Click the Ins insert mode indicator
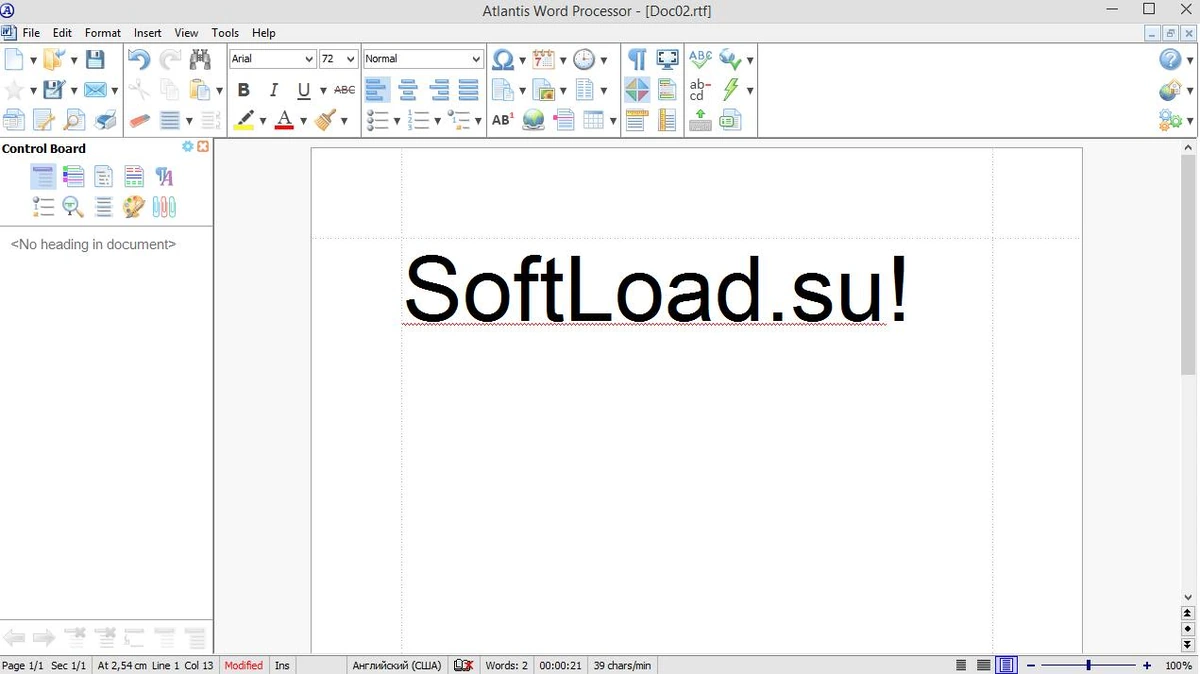This screenshot has width=1200, height=674. tap(282, 665)
